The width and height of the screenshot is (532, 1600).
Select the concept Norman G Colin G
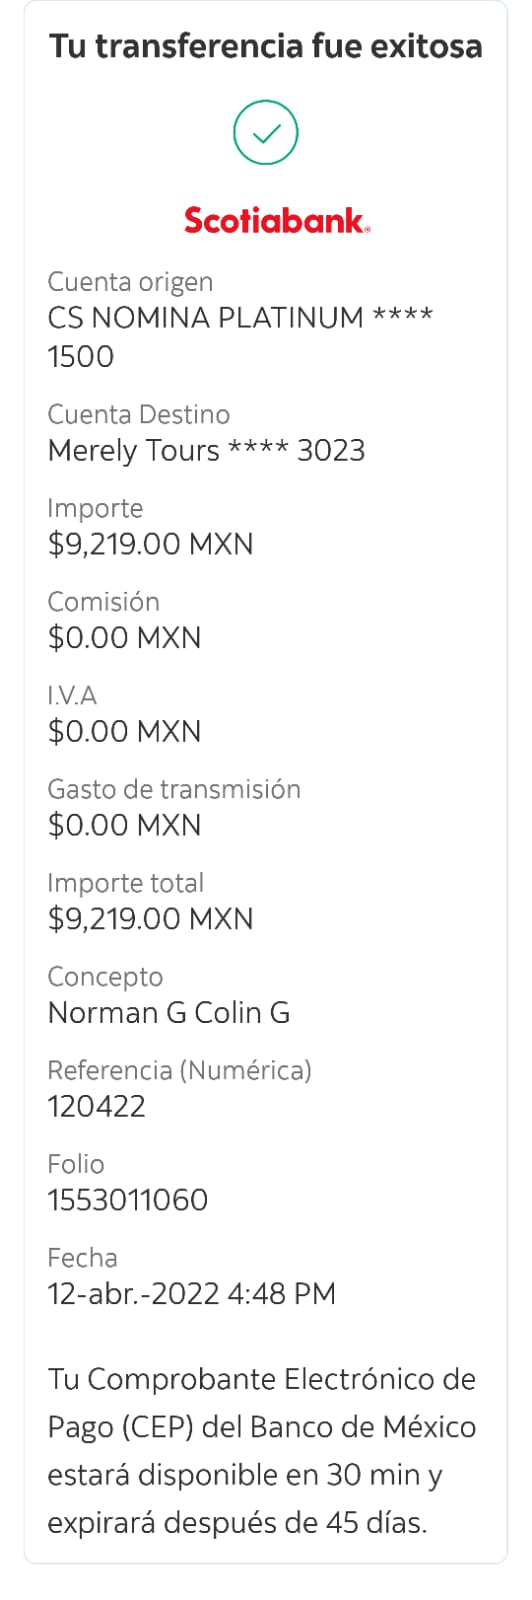[x=169, y=1012]
